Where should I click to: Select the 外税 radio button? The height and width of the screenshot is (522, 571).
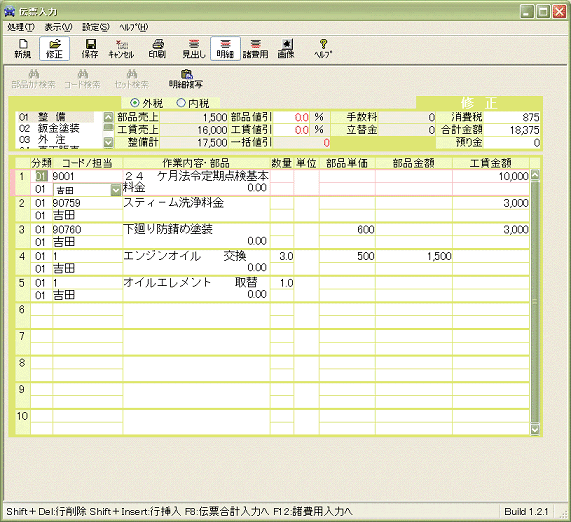point(135,103)
